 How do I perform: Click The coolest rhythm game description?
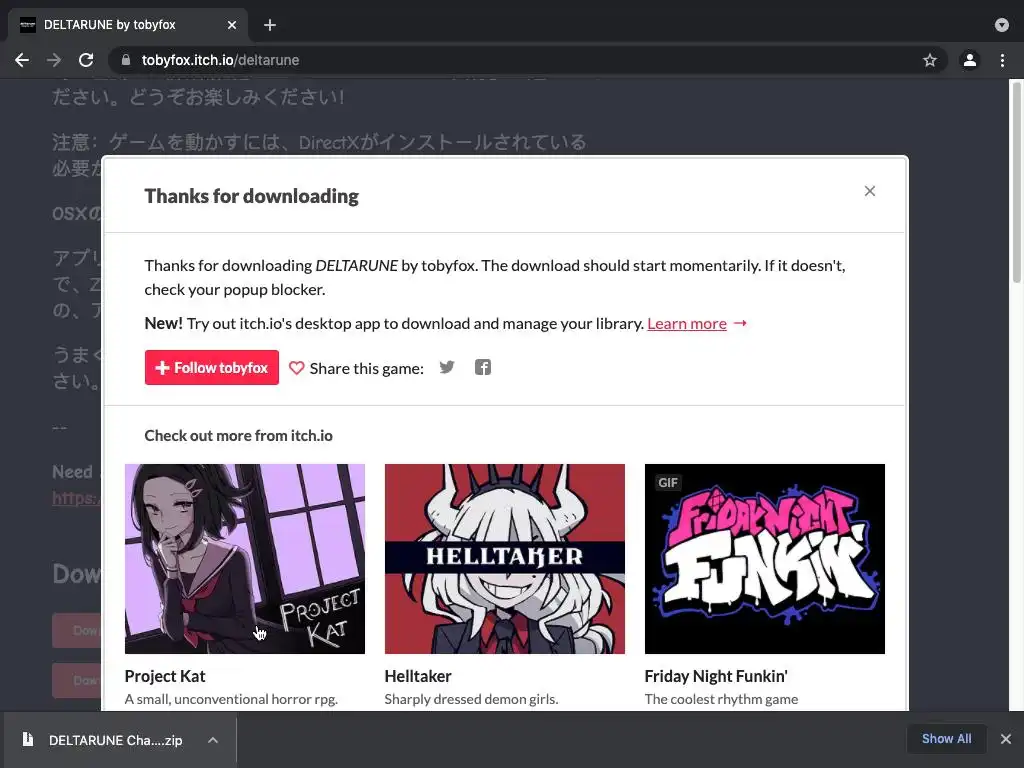[721, 699]
